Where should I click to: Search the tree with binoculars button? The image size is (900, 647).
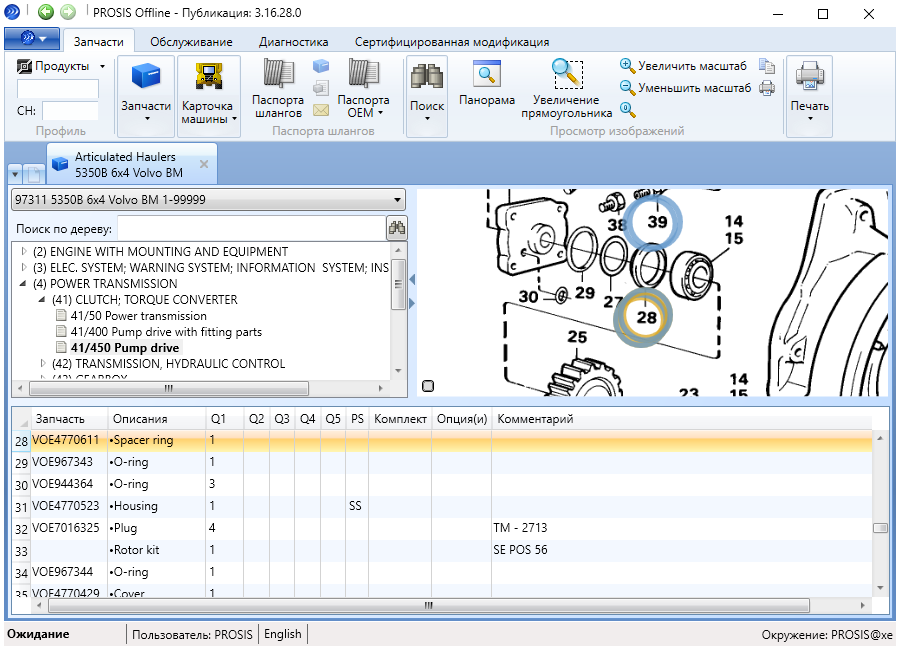[397, 228]
